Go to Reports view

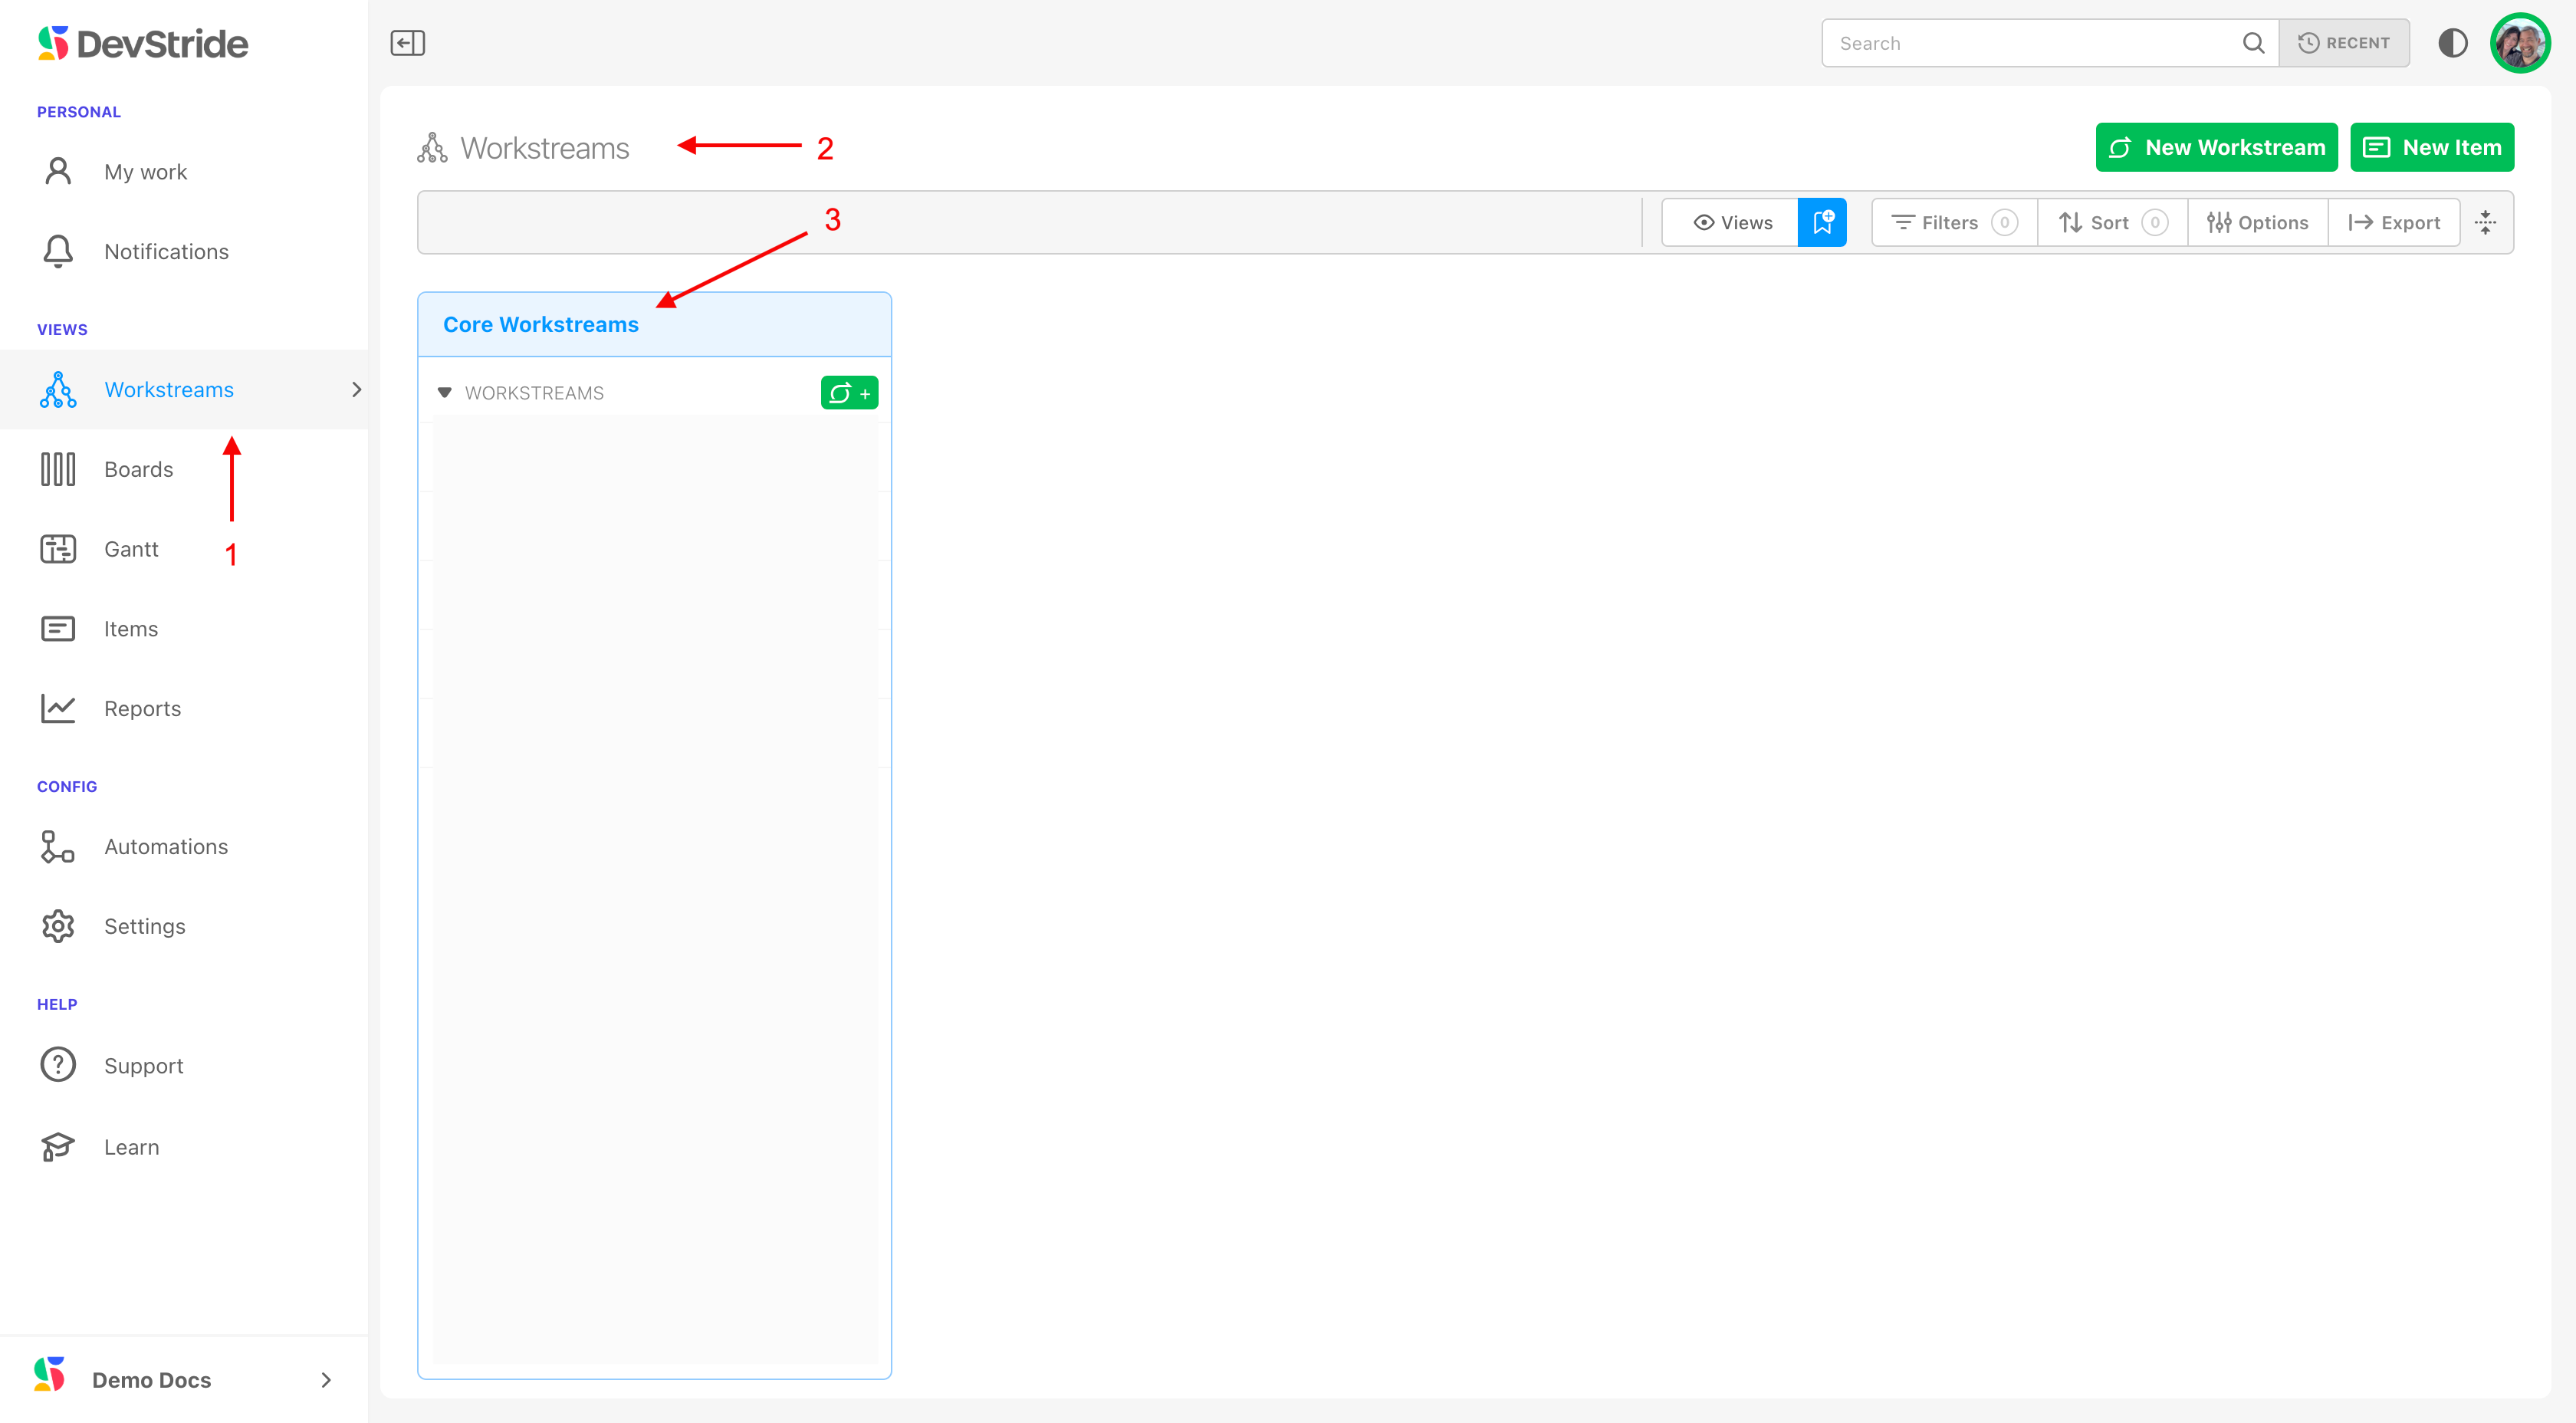click(142, 708)
